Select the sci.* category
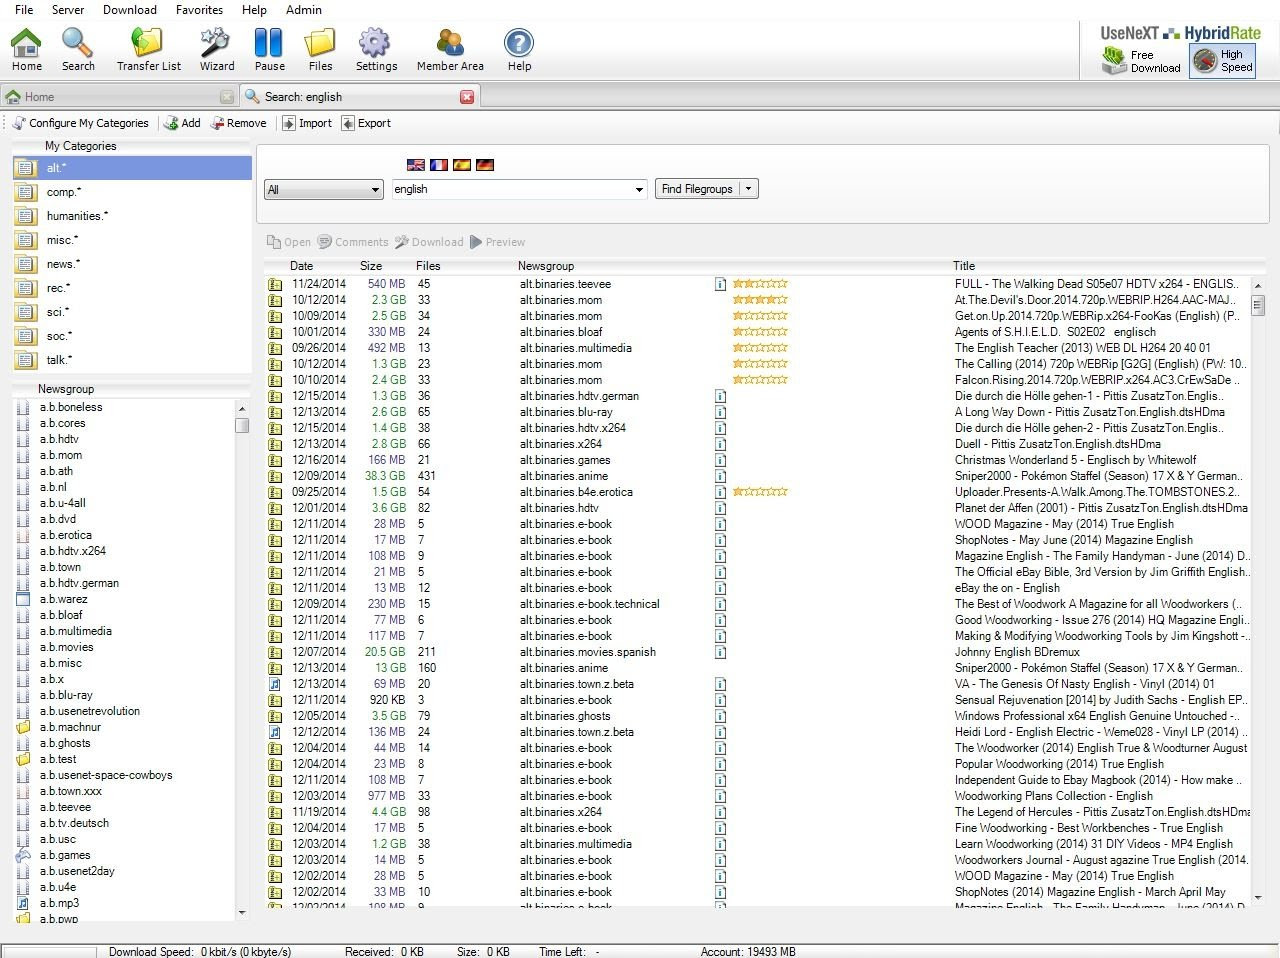 click(x=132, y=312)
